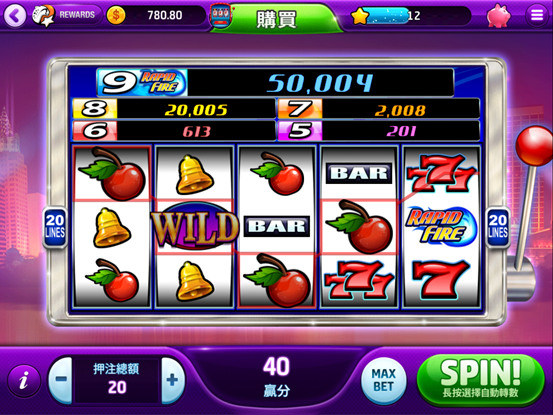
Task: Open the Rewards bulldog icon
Action: point(43,15)
